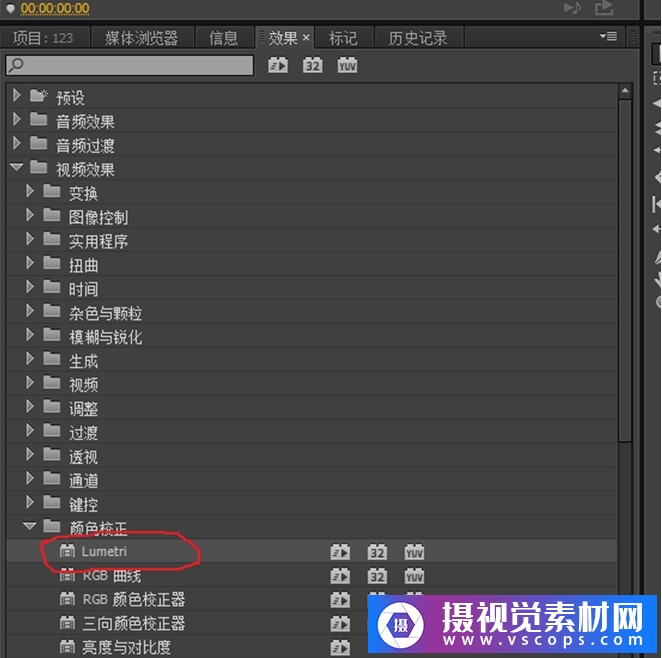Expand the 预设 folder
This screenshot has width=662, height=658.
(17, 96)
